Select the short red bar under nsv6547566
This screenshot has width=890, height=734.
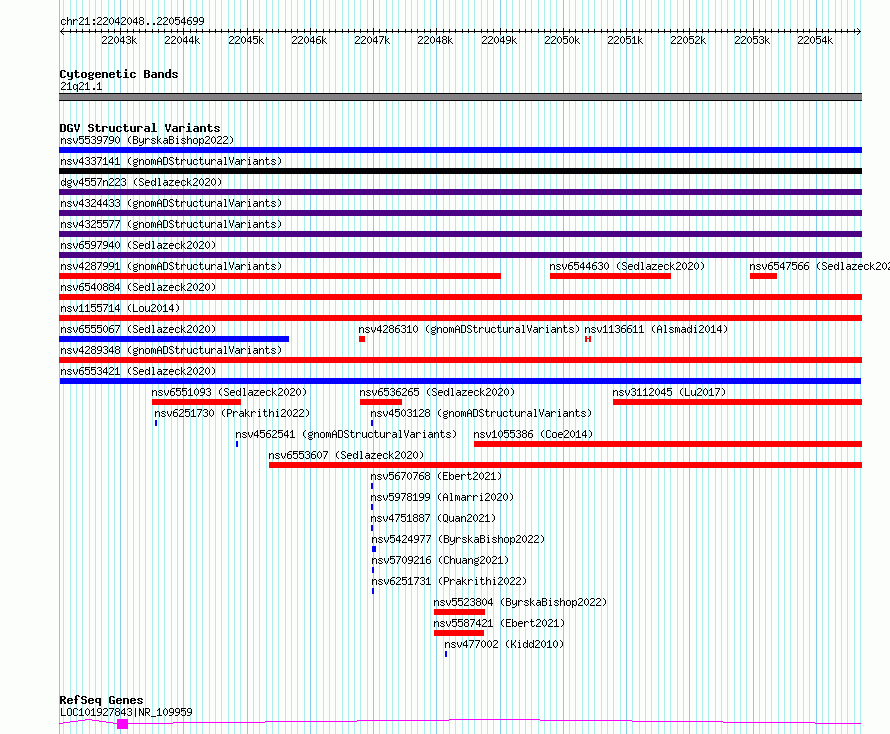coord(763,276)
